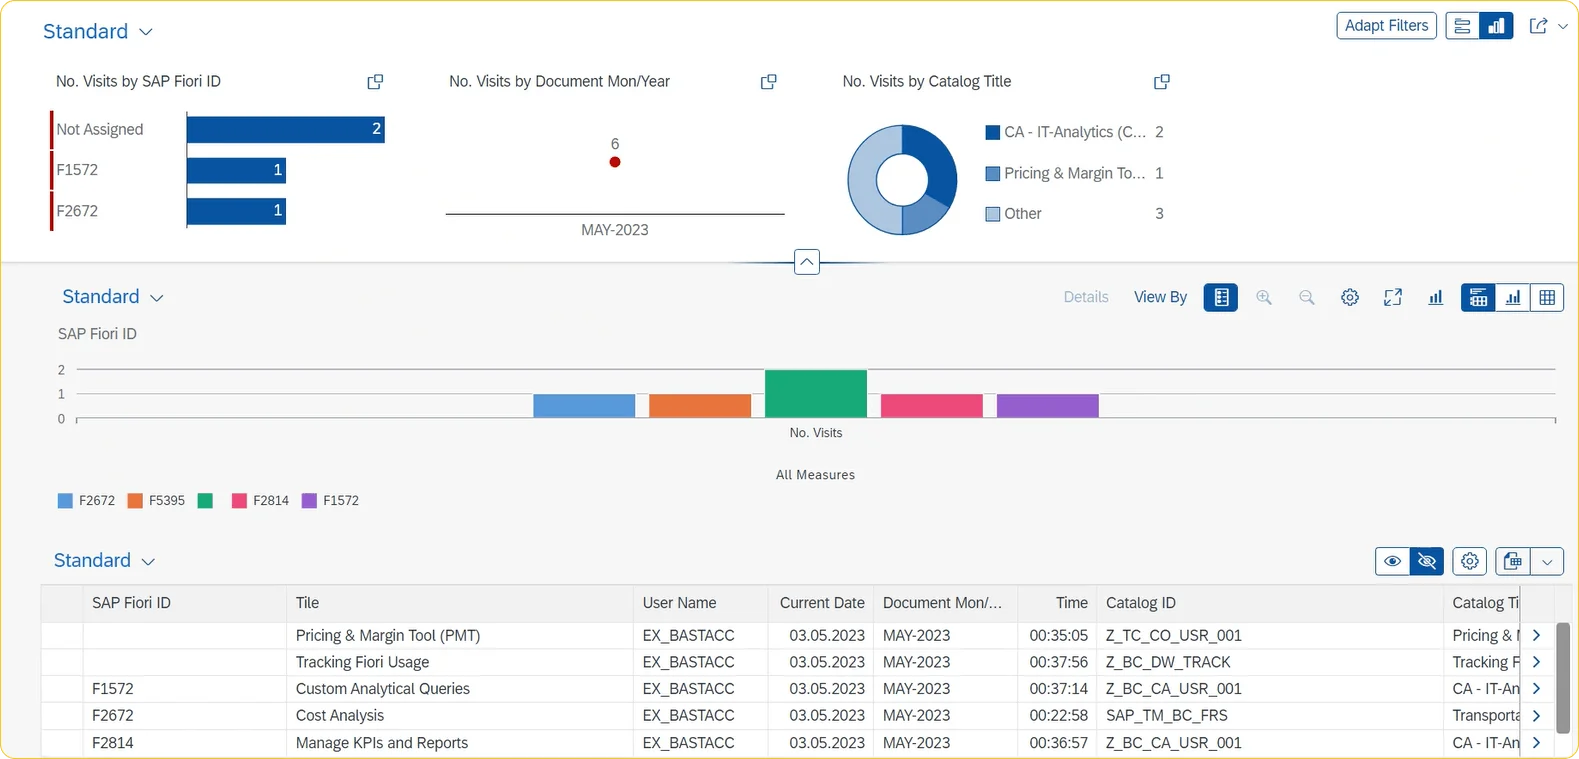This screenshot has height=759, width=1579.
Task: Open chart settings gear in chart toolbar
Action: pyautogui.click(x=1350, y=297)
